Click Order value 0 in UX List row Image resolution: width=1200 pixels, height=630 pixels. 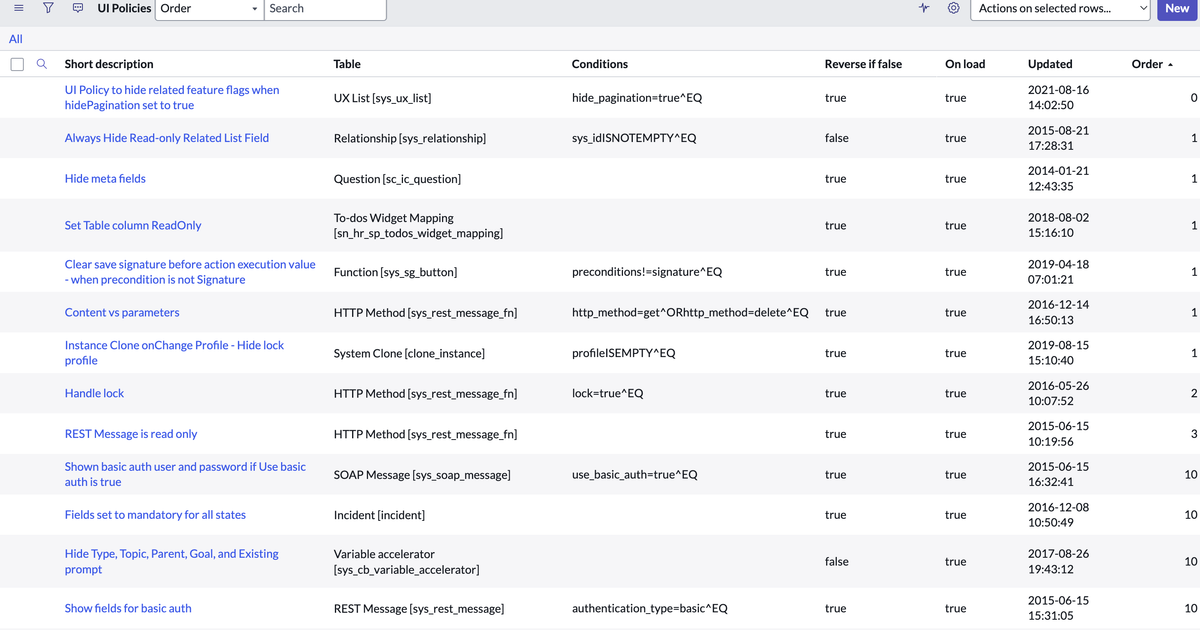click(x=1194, y=98)
